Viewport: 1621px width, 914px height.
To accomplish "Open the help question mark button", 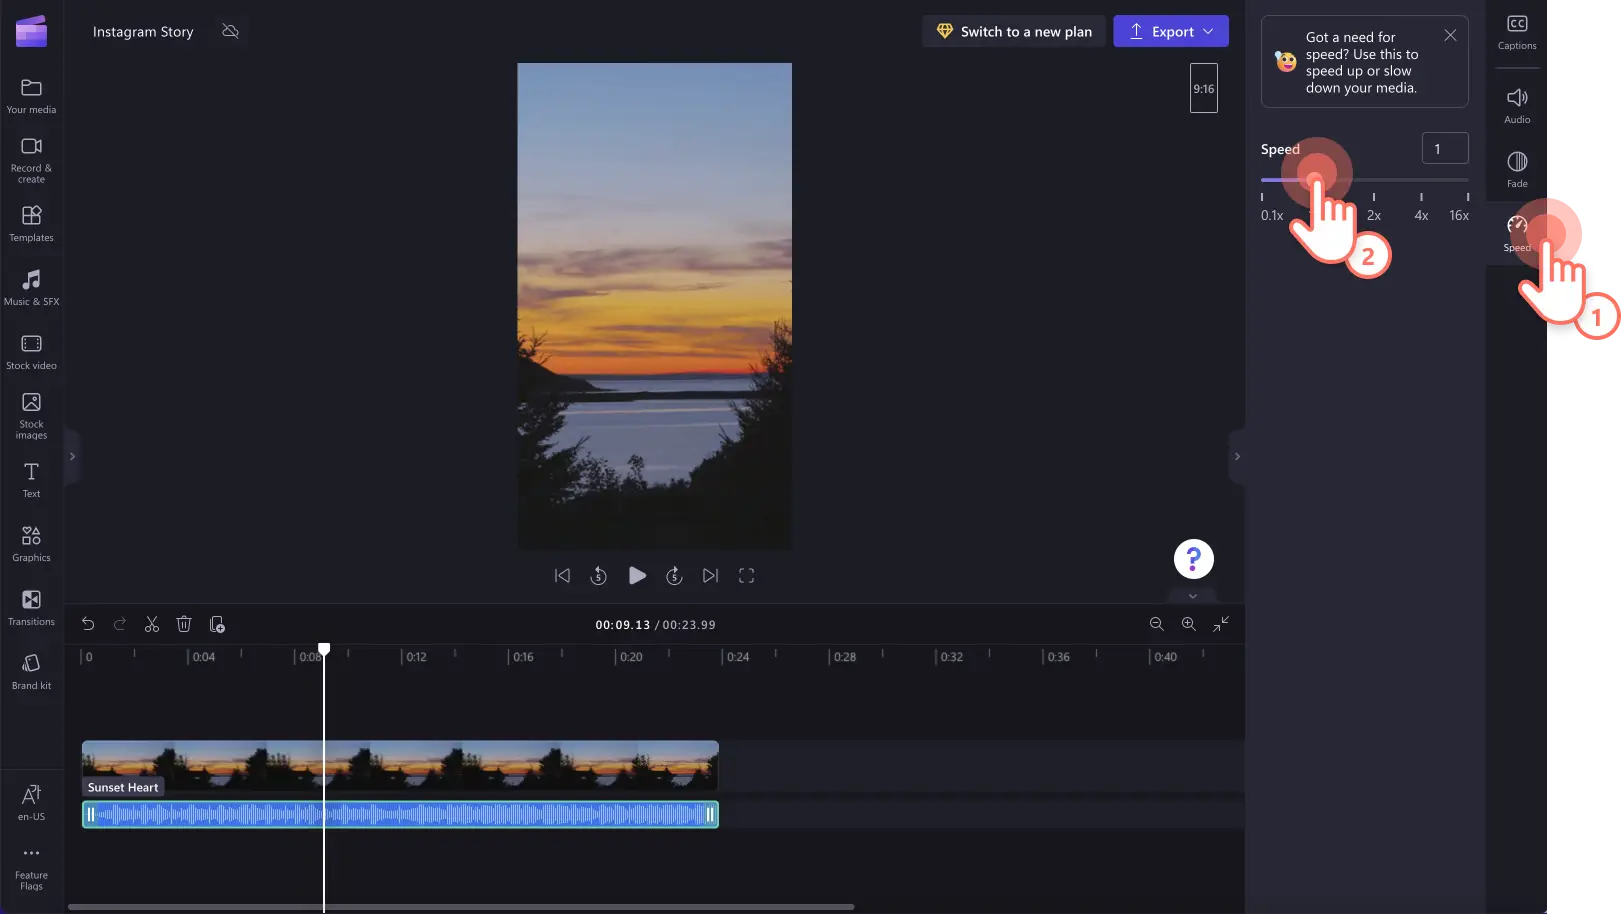I will click(1194, 559).
